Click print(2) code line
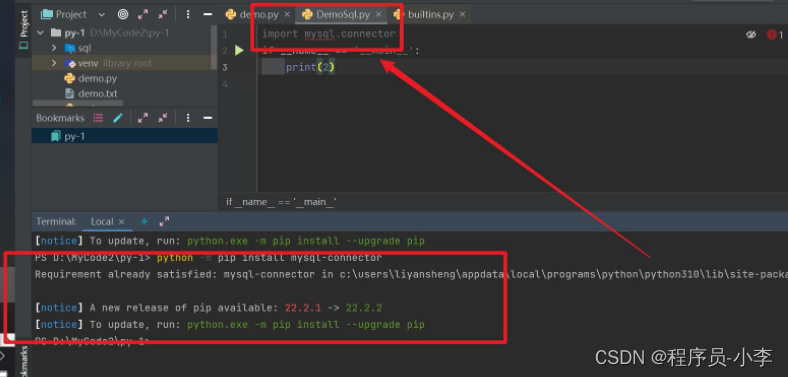This screenshot has width=788, height=377. point(310,67)
